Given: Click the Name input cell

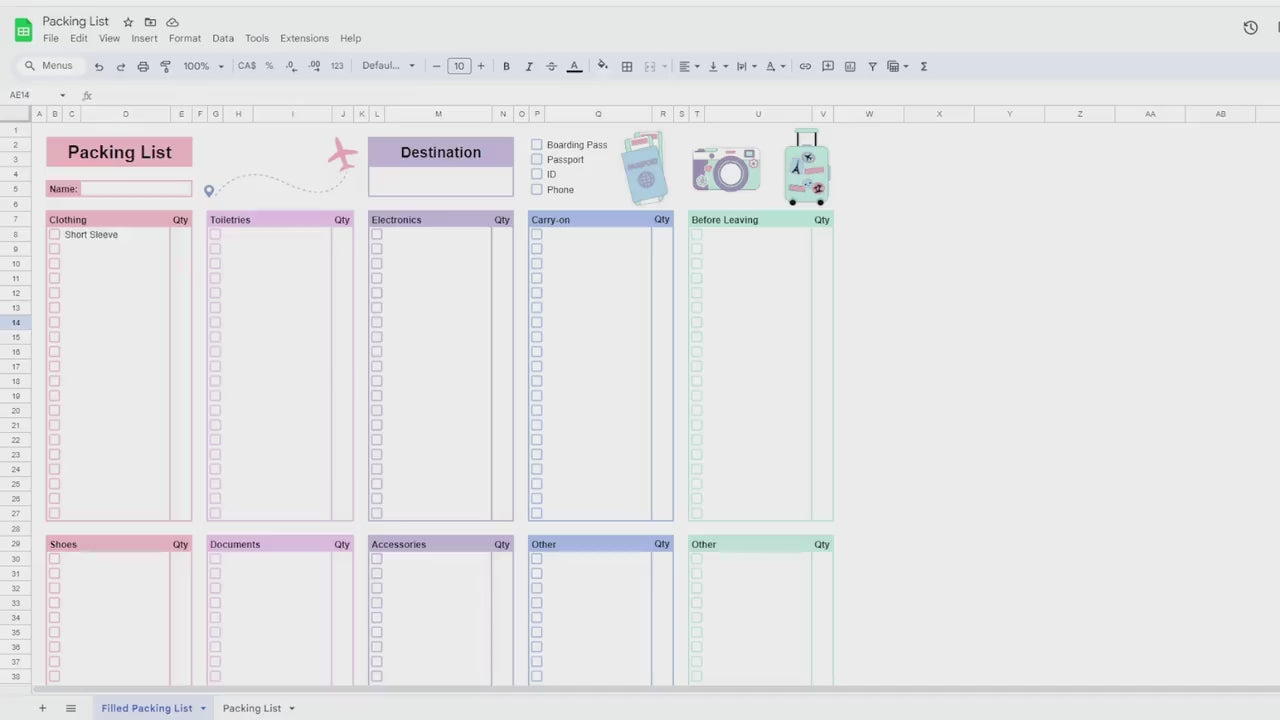Looking at the screenshot, I should tap(135, 189).
